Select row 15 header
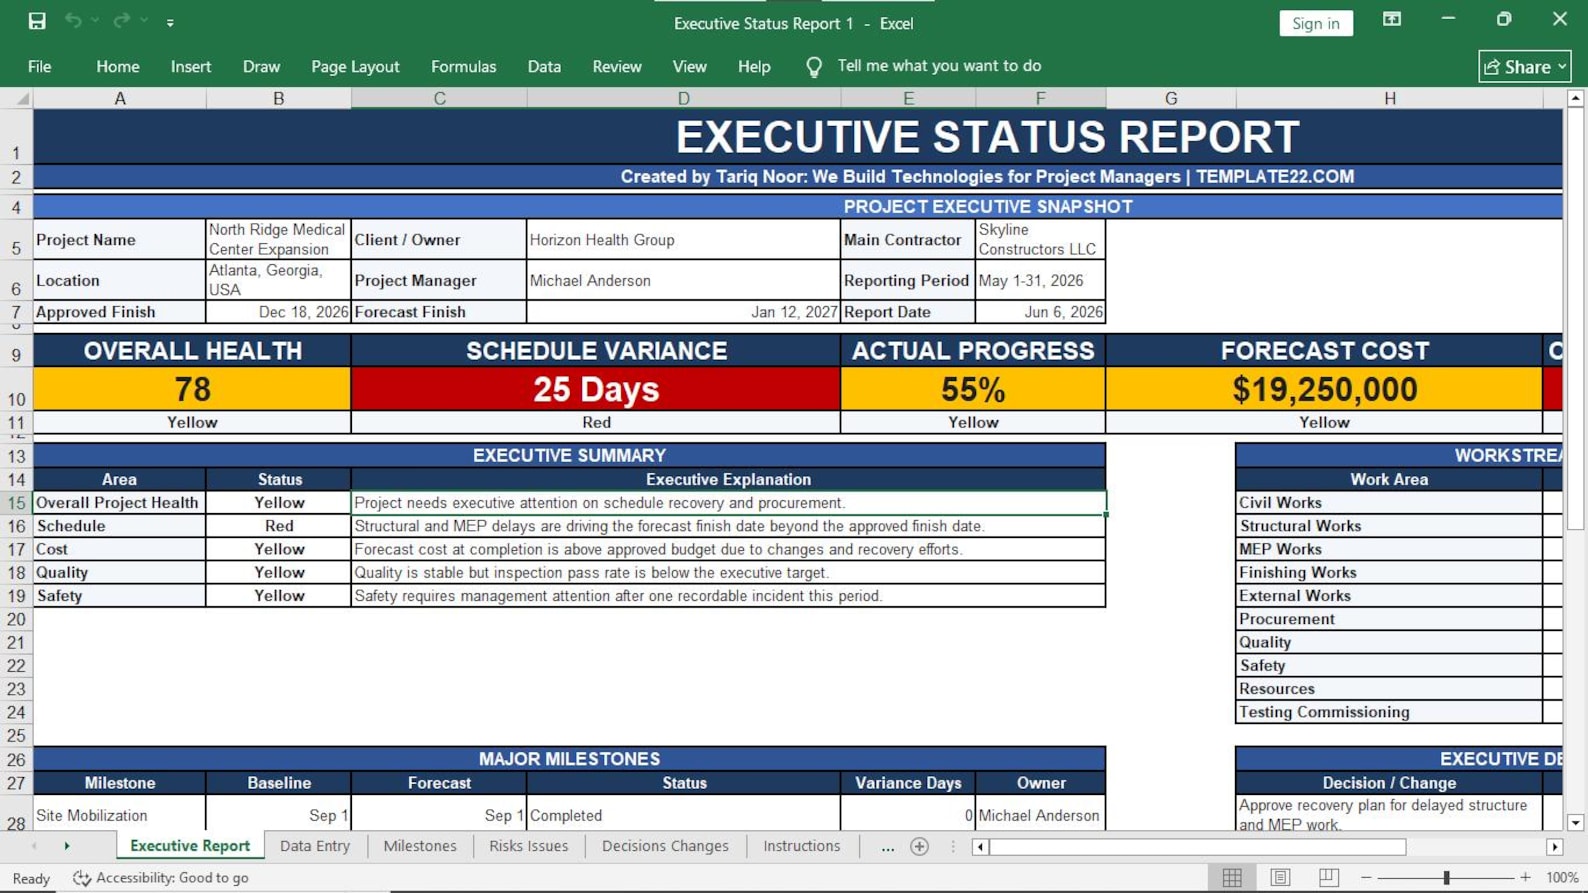 [x=16, y=503]
